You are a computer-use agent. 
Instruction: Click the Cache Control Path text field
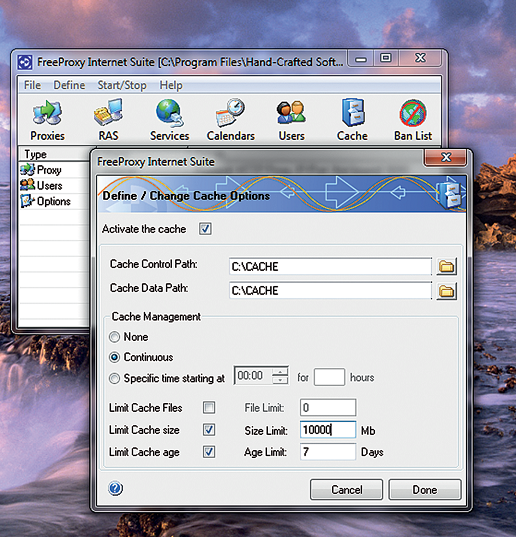(330, 266)
